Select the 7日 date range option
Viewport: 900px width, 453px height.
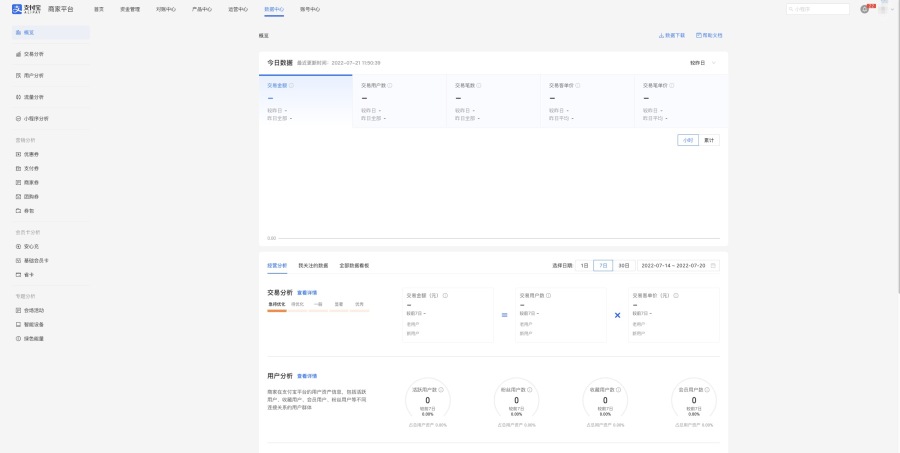pos(603,266)
